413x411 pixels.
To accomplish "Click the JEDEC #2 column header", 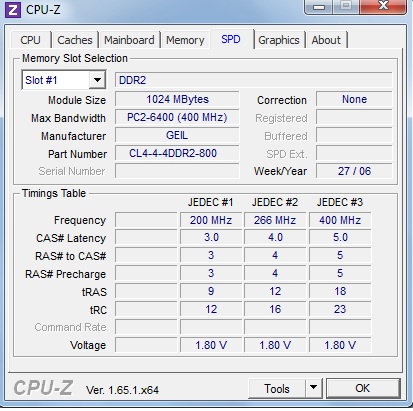I will pos(275,202).
